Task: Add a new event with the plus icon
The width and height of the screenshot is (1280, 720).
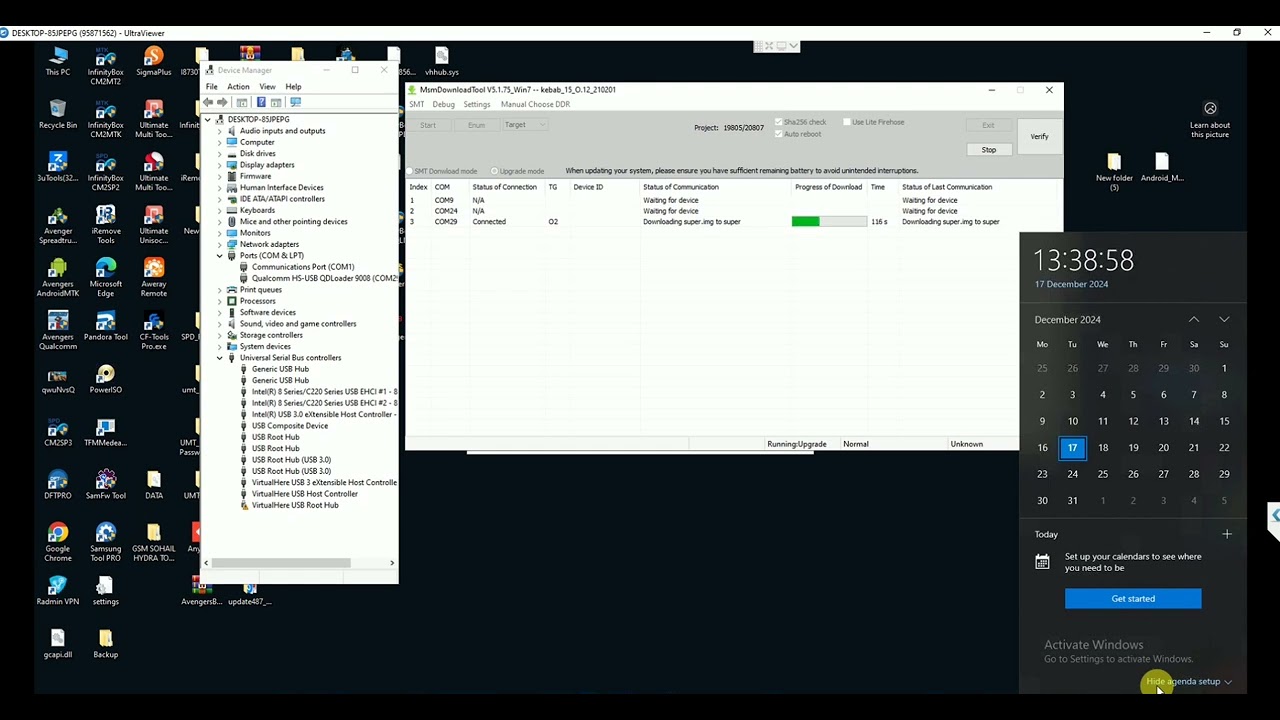Action: point(1227,534)
